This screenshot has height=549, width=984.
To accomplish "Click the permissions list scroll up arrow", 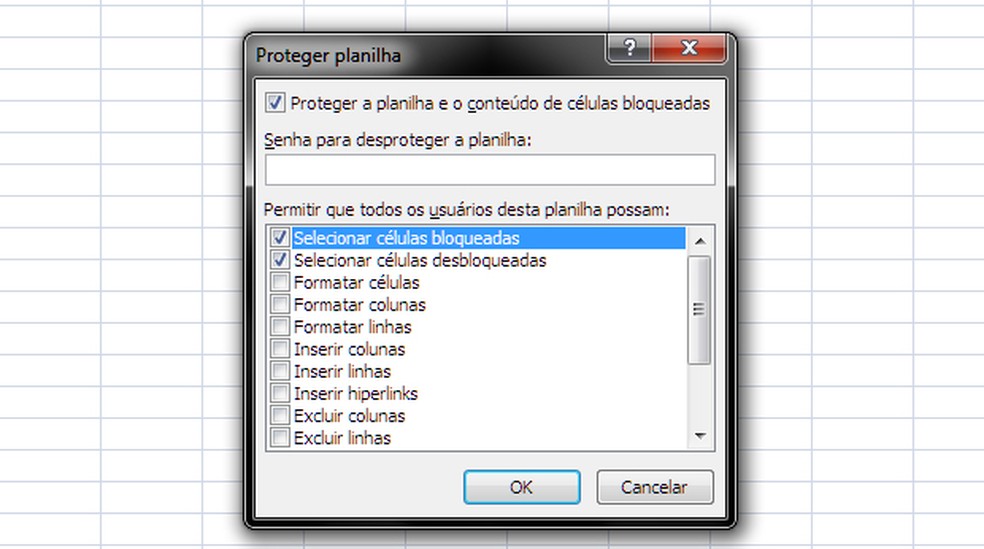I will (x=700, y=240).
